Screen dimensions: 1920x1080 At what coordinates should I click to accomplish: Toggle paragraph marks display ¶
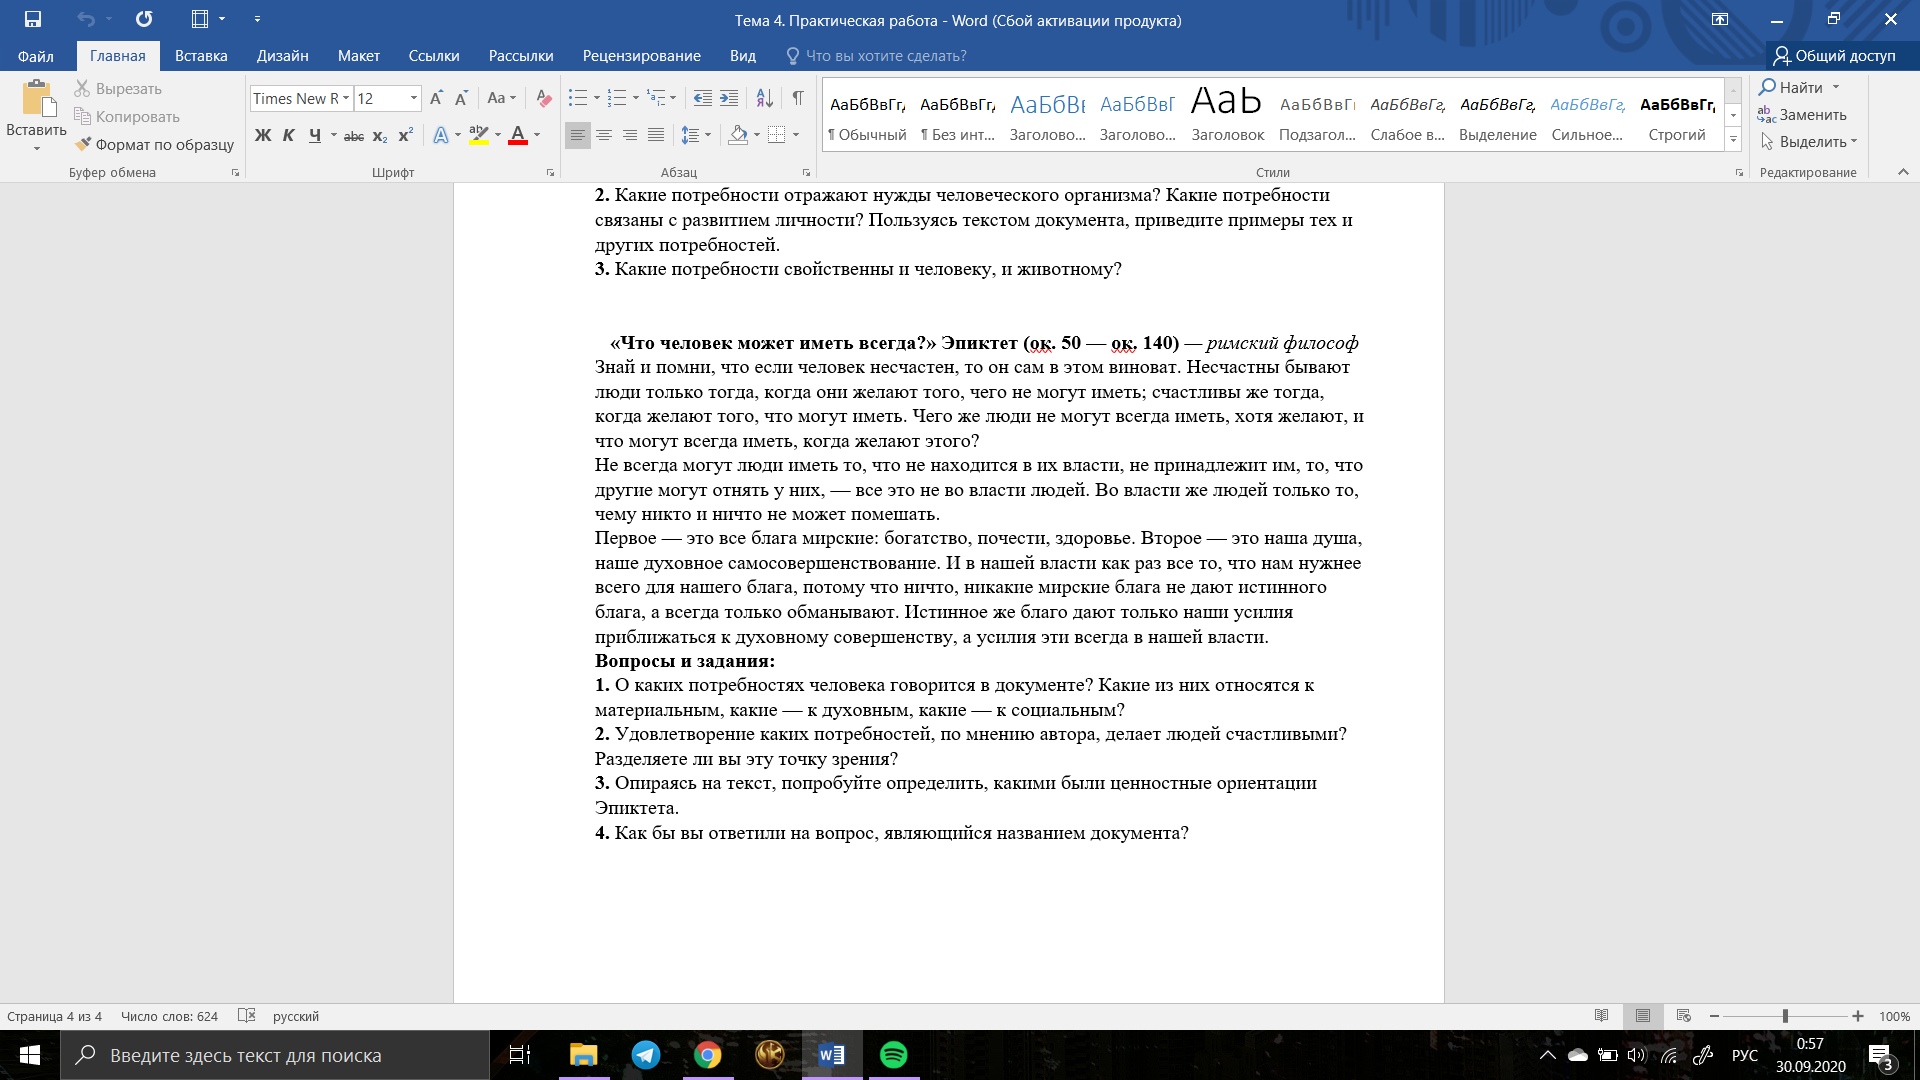tap(798, 98)
